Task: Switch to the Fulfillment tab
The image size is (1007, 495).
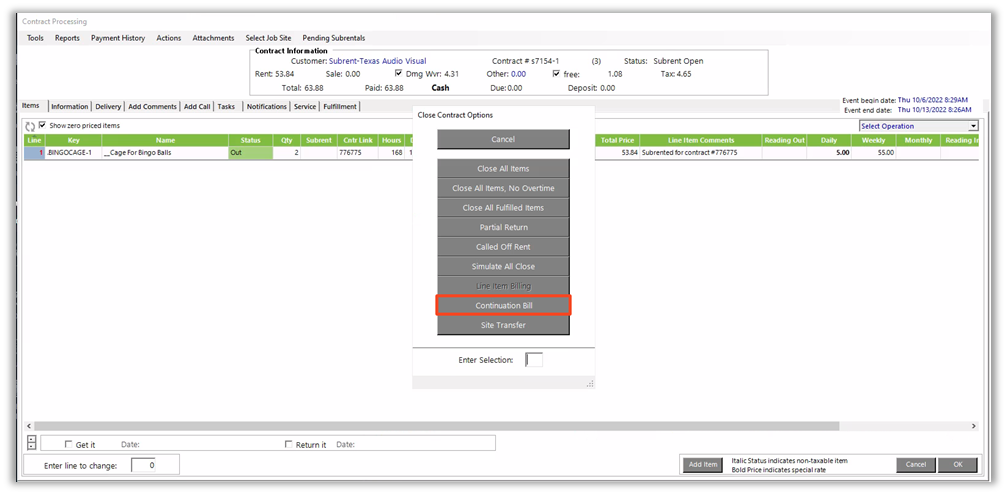Action: 339,106
